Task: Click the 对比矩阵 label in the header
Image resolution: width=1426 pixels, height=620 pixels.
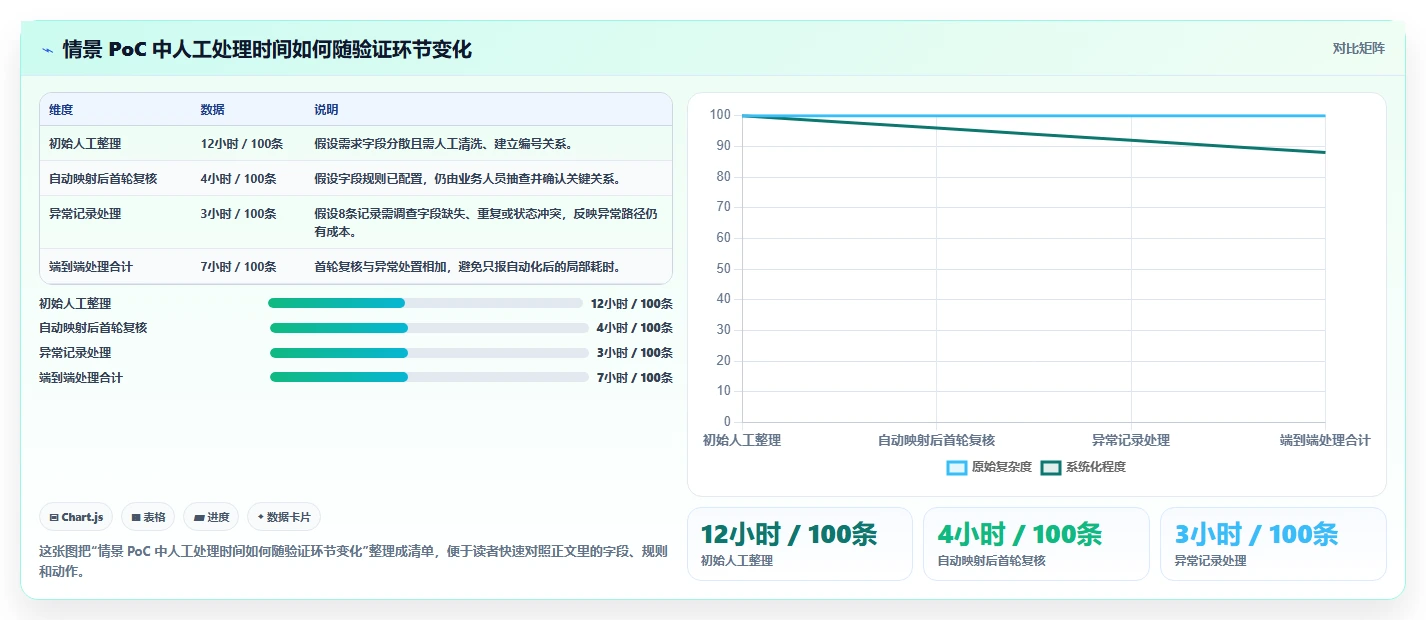Action: tap(1359, 48)
